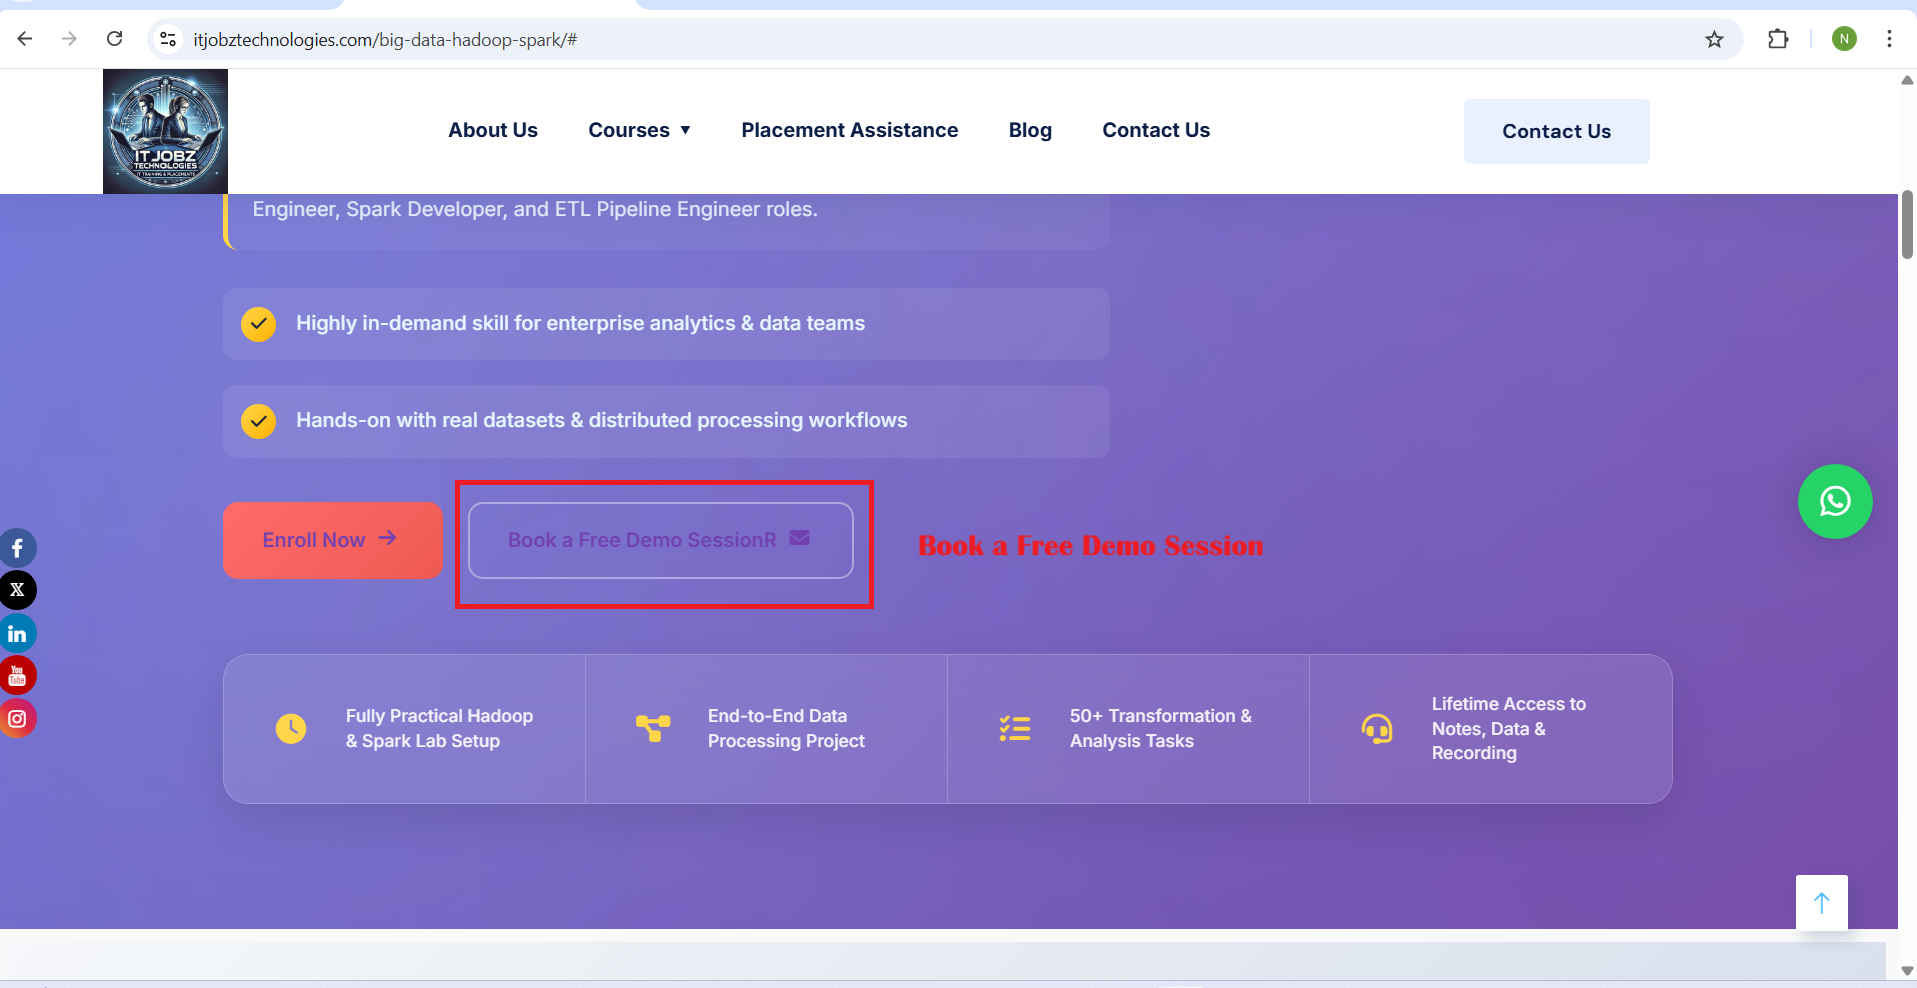
Task: Open the YouTube sidebar icon
Action: point(17,676)
